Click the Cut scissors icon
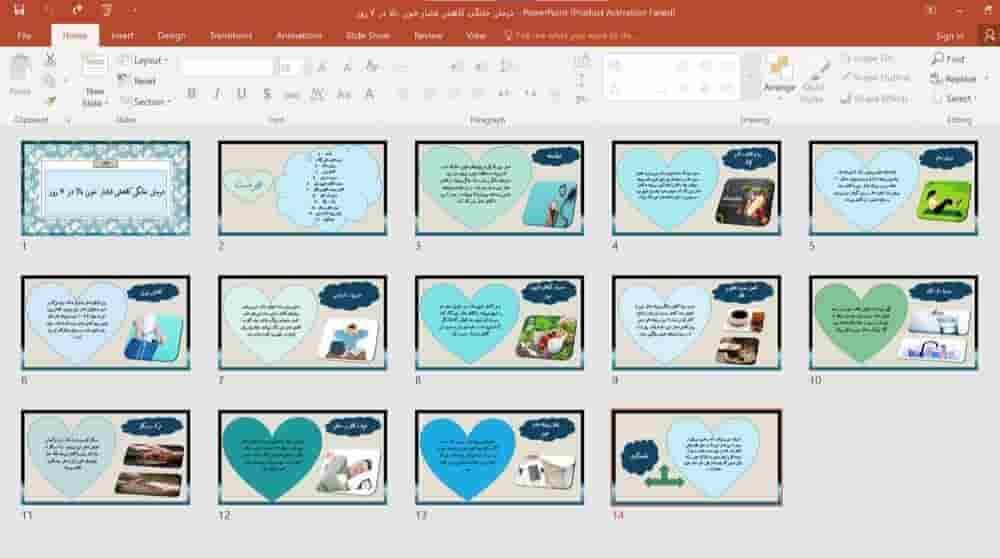 click(50, 59)
